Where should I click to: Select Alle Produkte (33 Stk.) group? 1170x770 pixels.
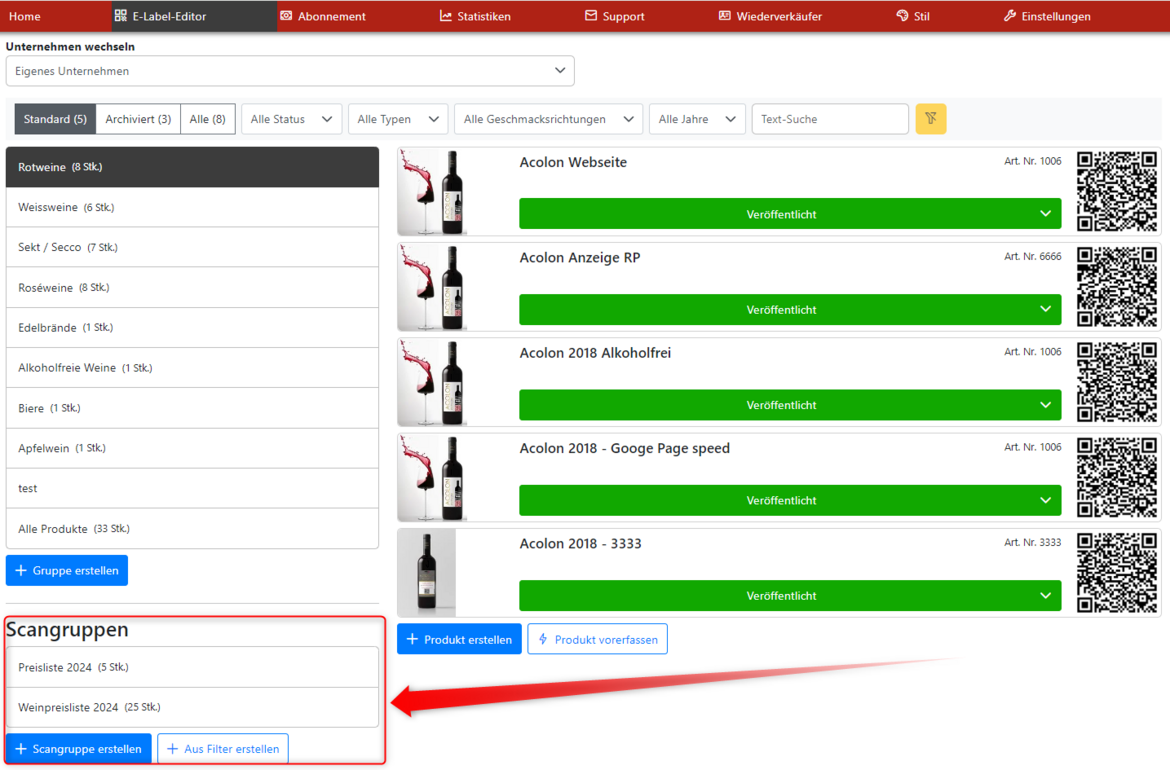point(193,529)
